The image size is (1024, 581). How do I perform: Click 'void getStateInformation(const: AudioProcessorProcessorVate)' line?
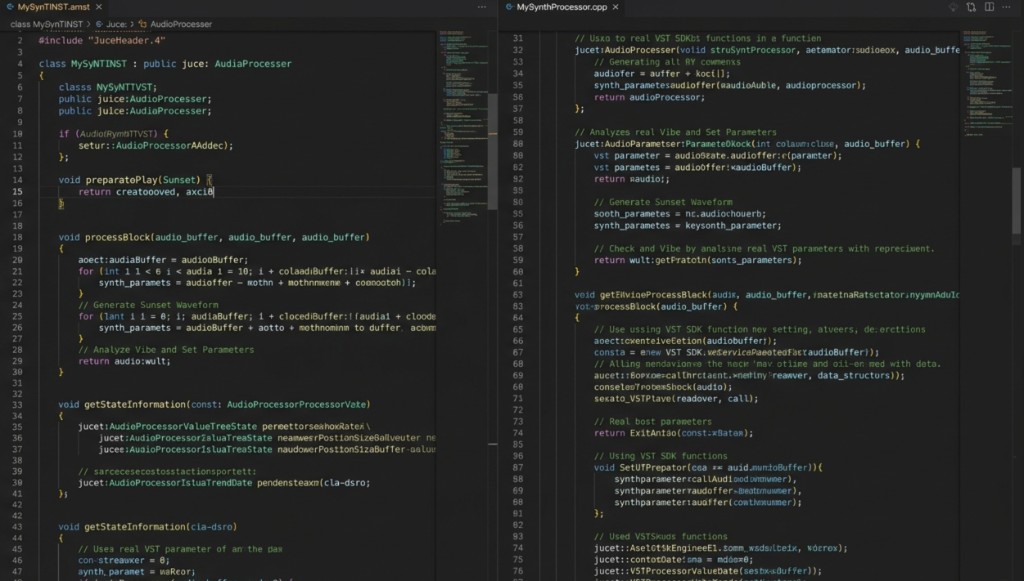214,405
